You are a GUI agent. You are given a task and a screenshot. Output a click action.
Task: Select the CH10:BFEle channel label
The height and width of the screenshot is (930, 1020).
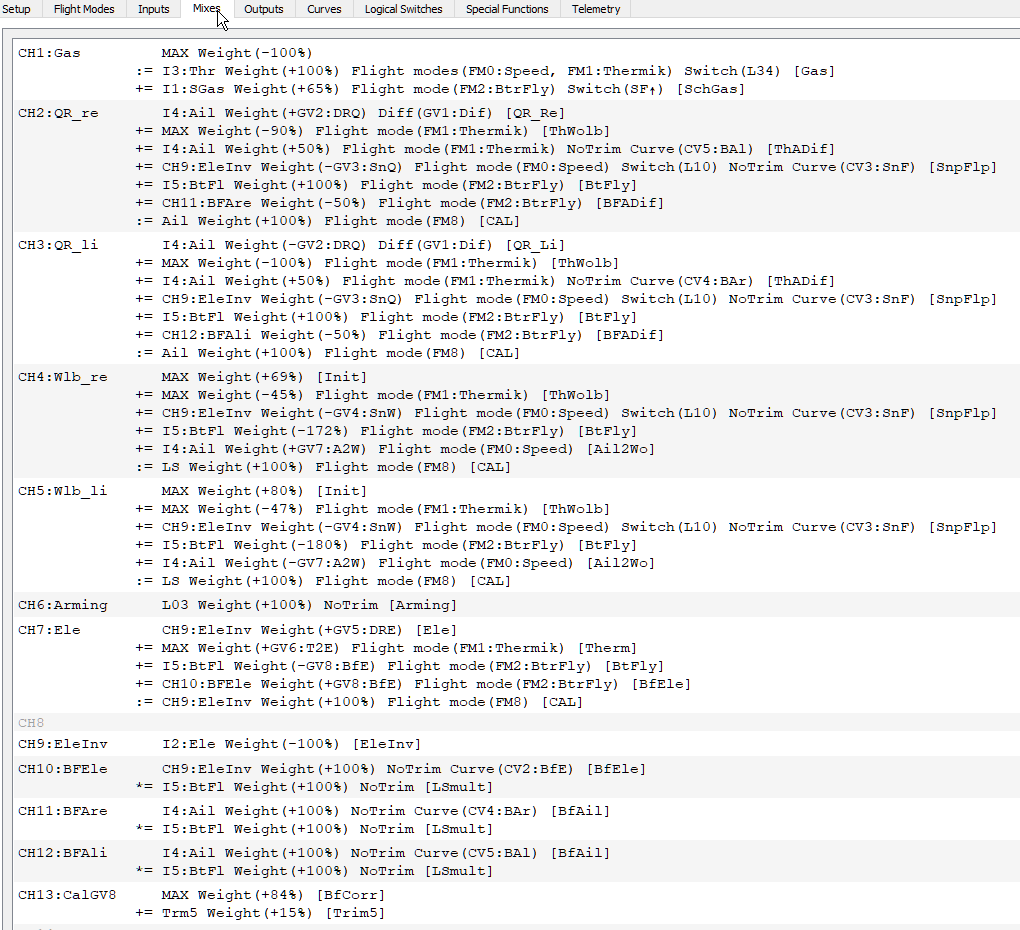(63, 769)
